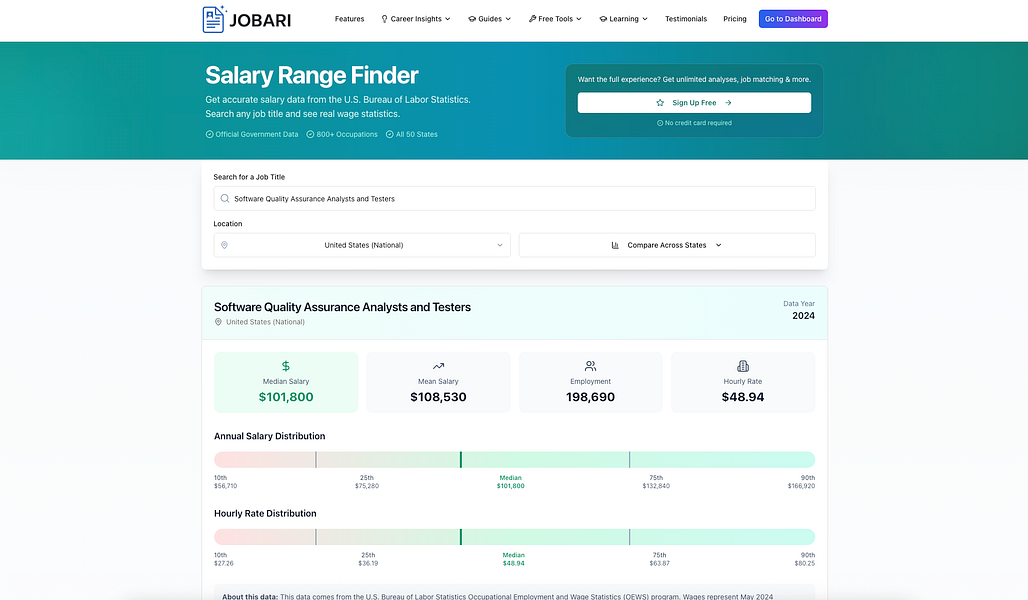The image size is (1028, 600).
Task: Click the Software Quality Assurance Analysts result title
Action: click(x=342, y=307)
